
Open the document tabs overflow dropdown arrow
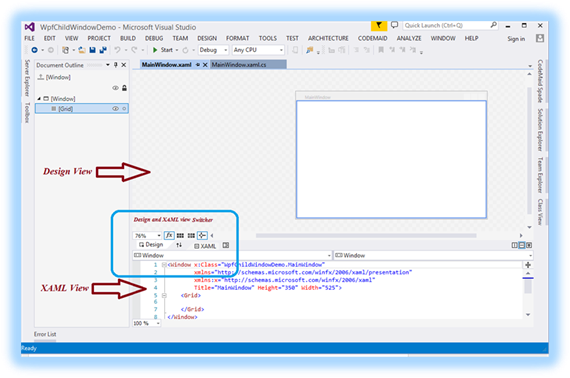click(x=530, y=66)
